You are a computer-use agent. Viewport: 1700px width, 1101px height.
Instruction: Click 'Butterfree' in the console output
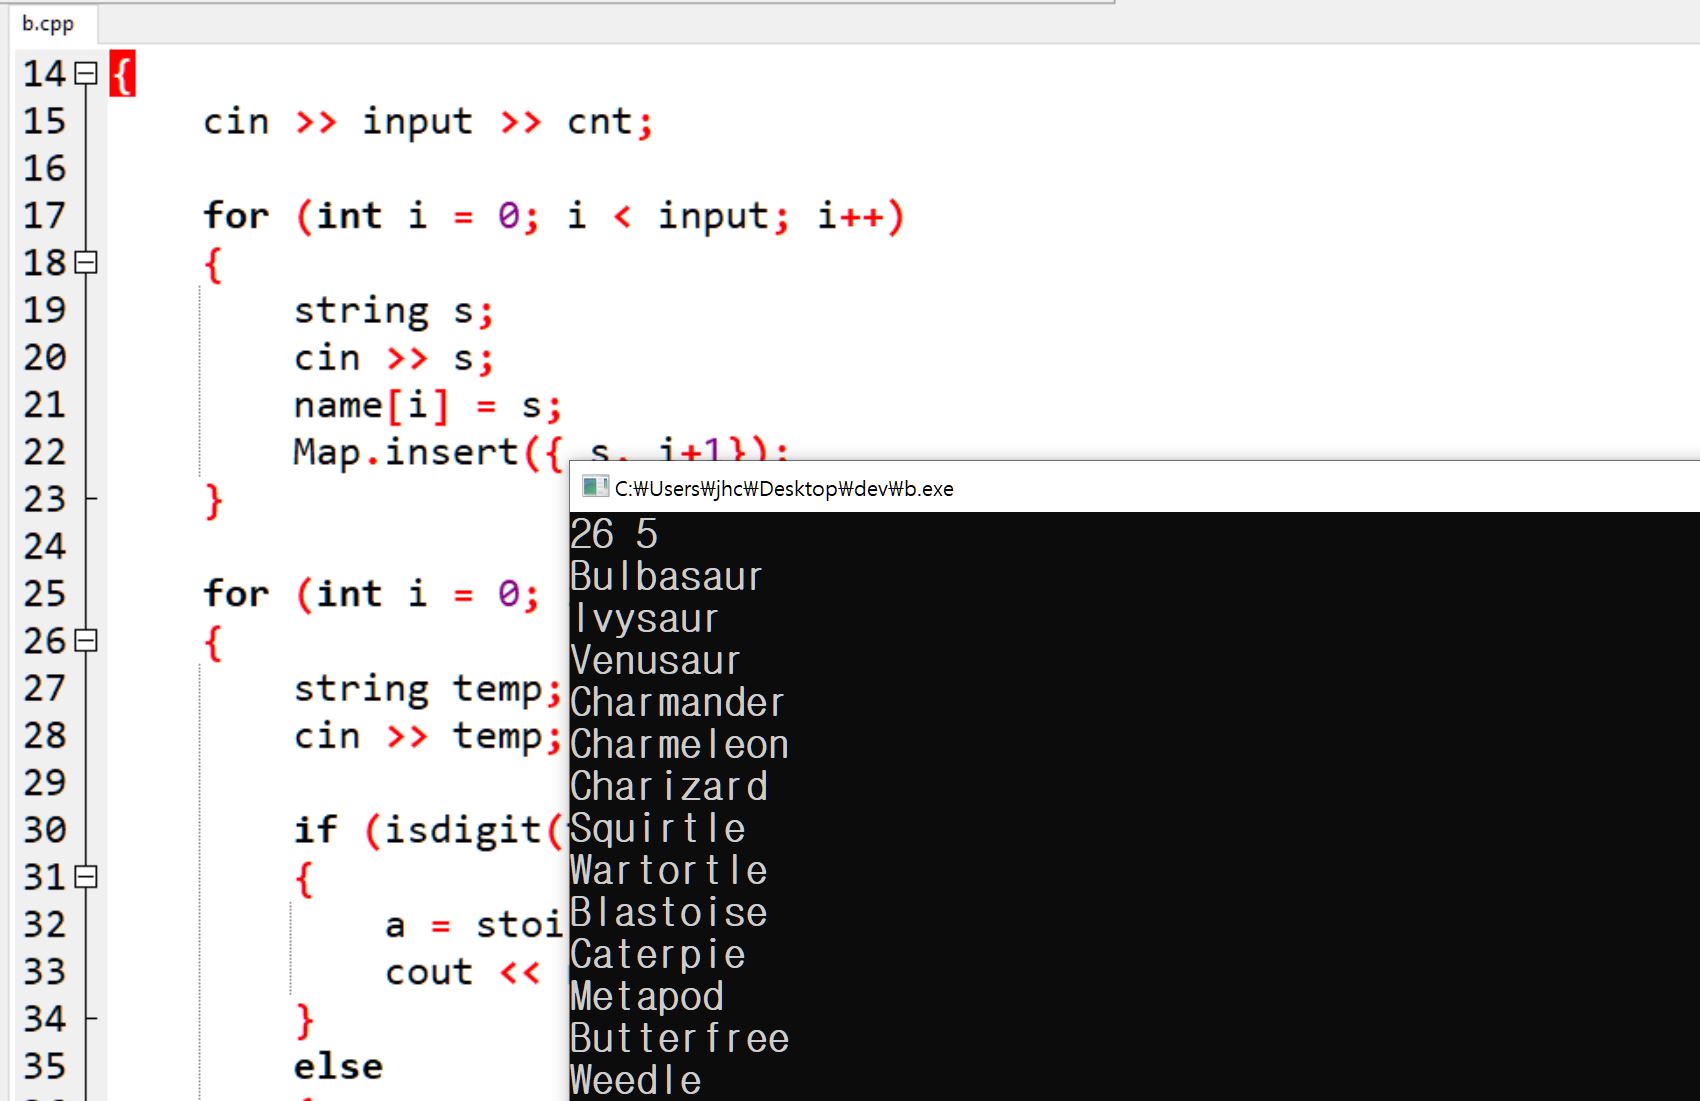[x=680, y=1039]
